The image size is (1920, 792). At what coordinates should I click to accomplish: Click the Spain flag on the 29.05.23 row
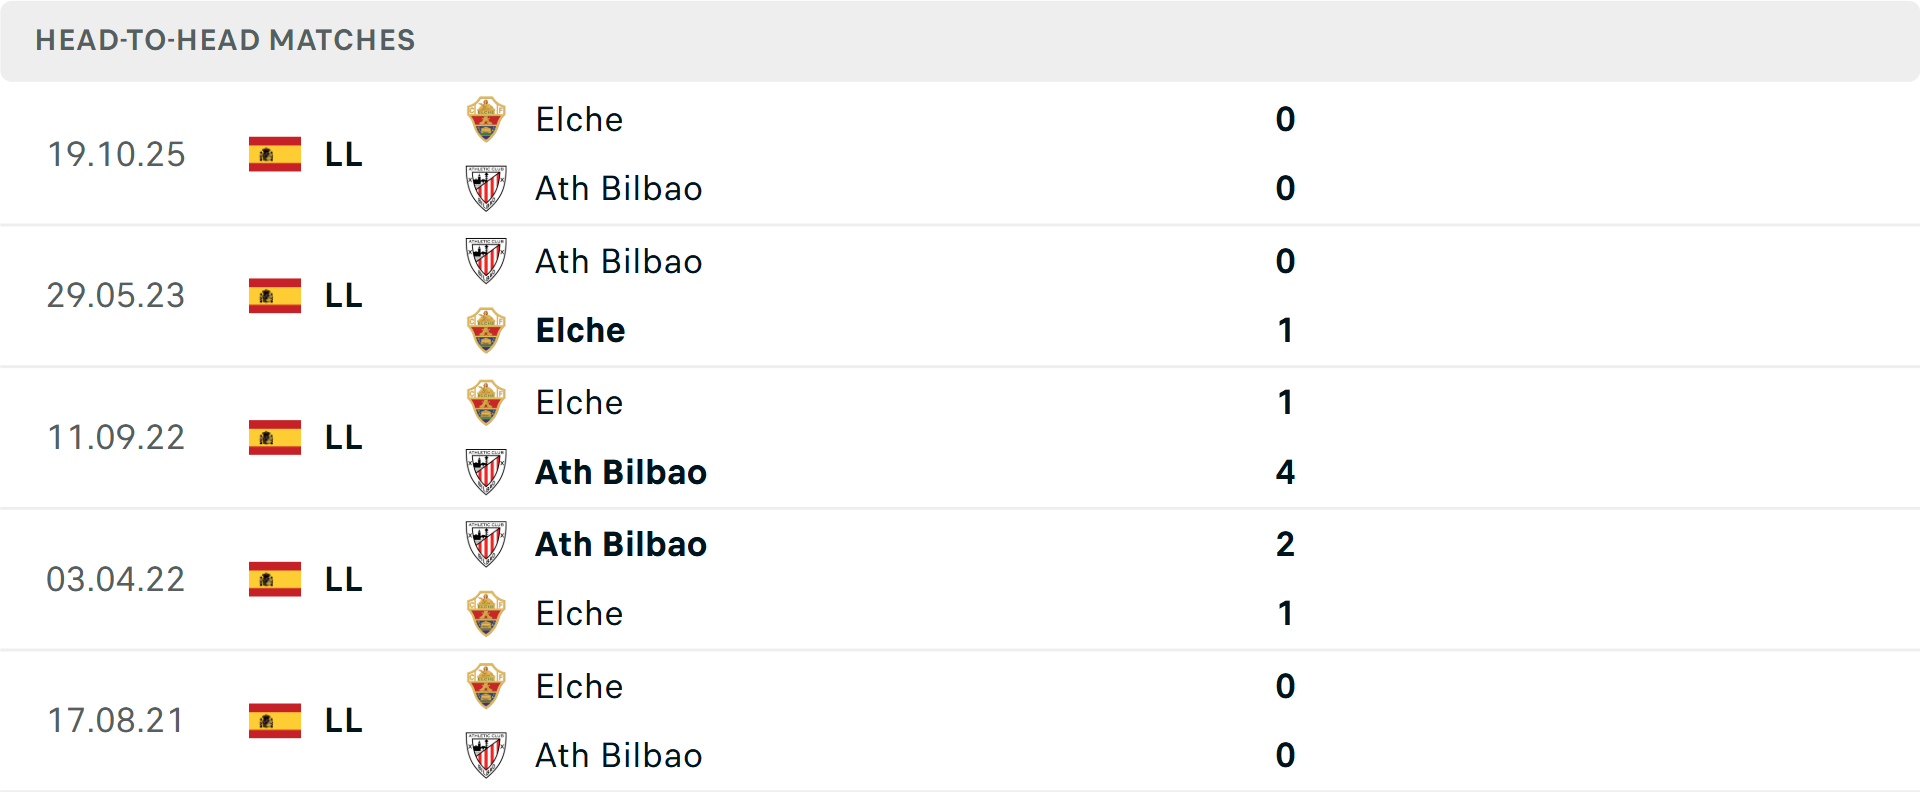click(x=274, y=296)
